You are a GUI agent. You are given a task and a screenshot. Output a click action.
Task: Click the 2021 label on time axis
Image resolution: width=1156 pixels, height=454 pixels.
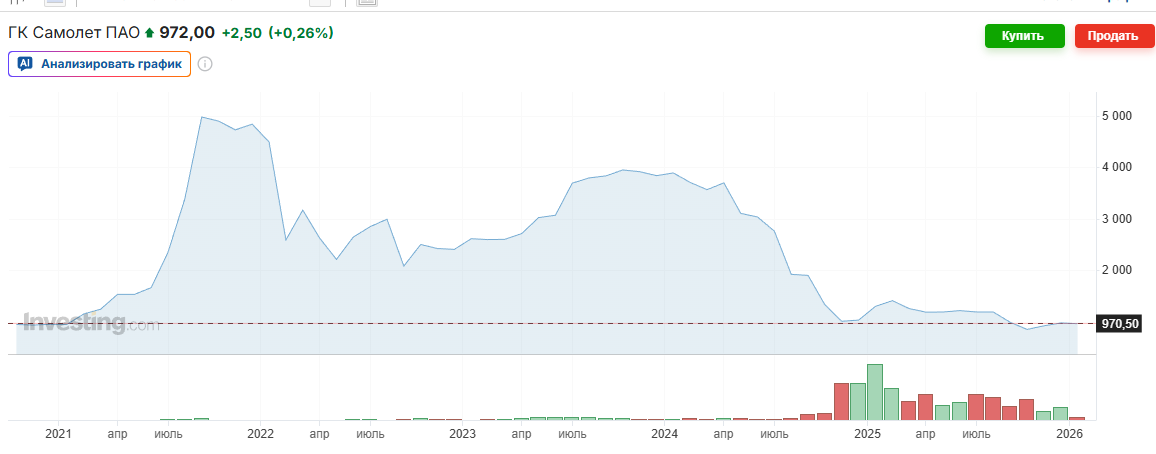(58, 435)
